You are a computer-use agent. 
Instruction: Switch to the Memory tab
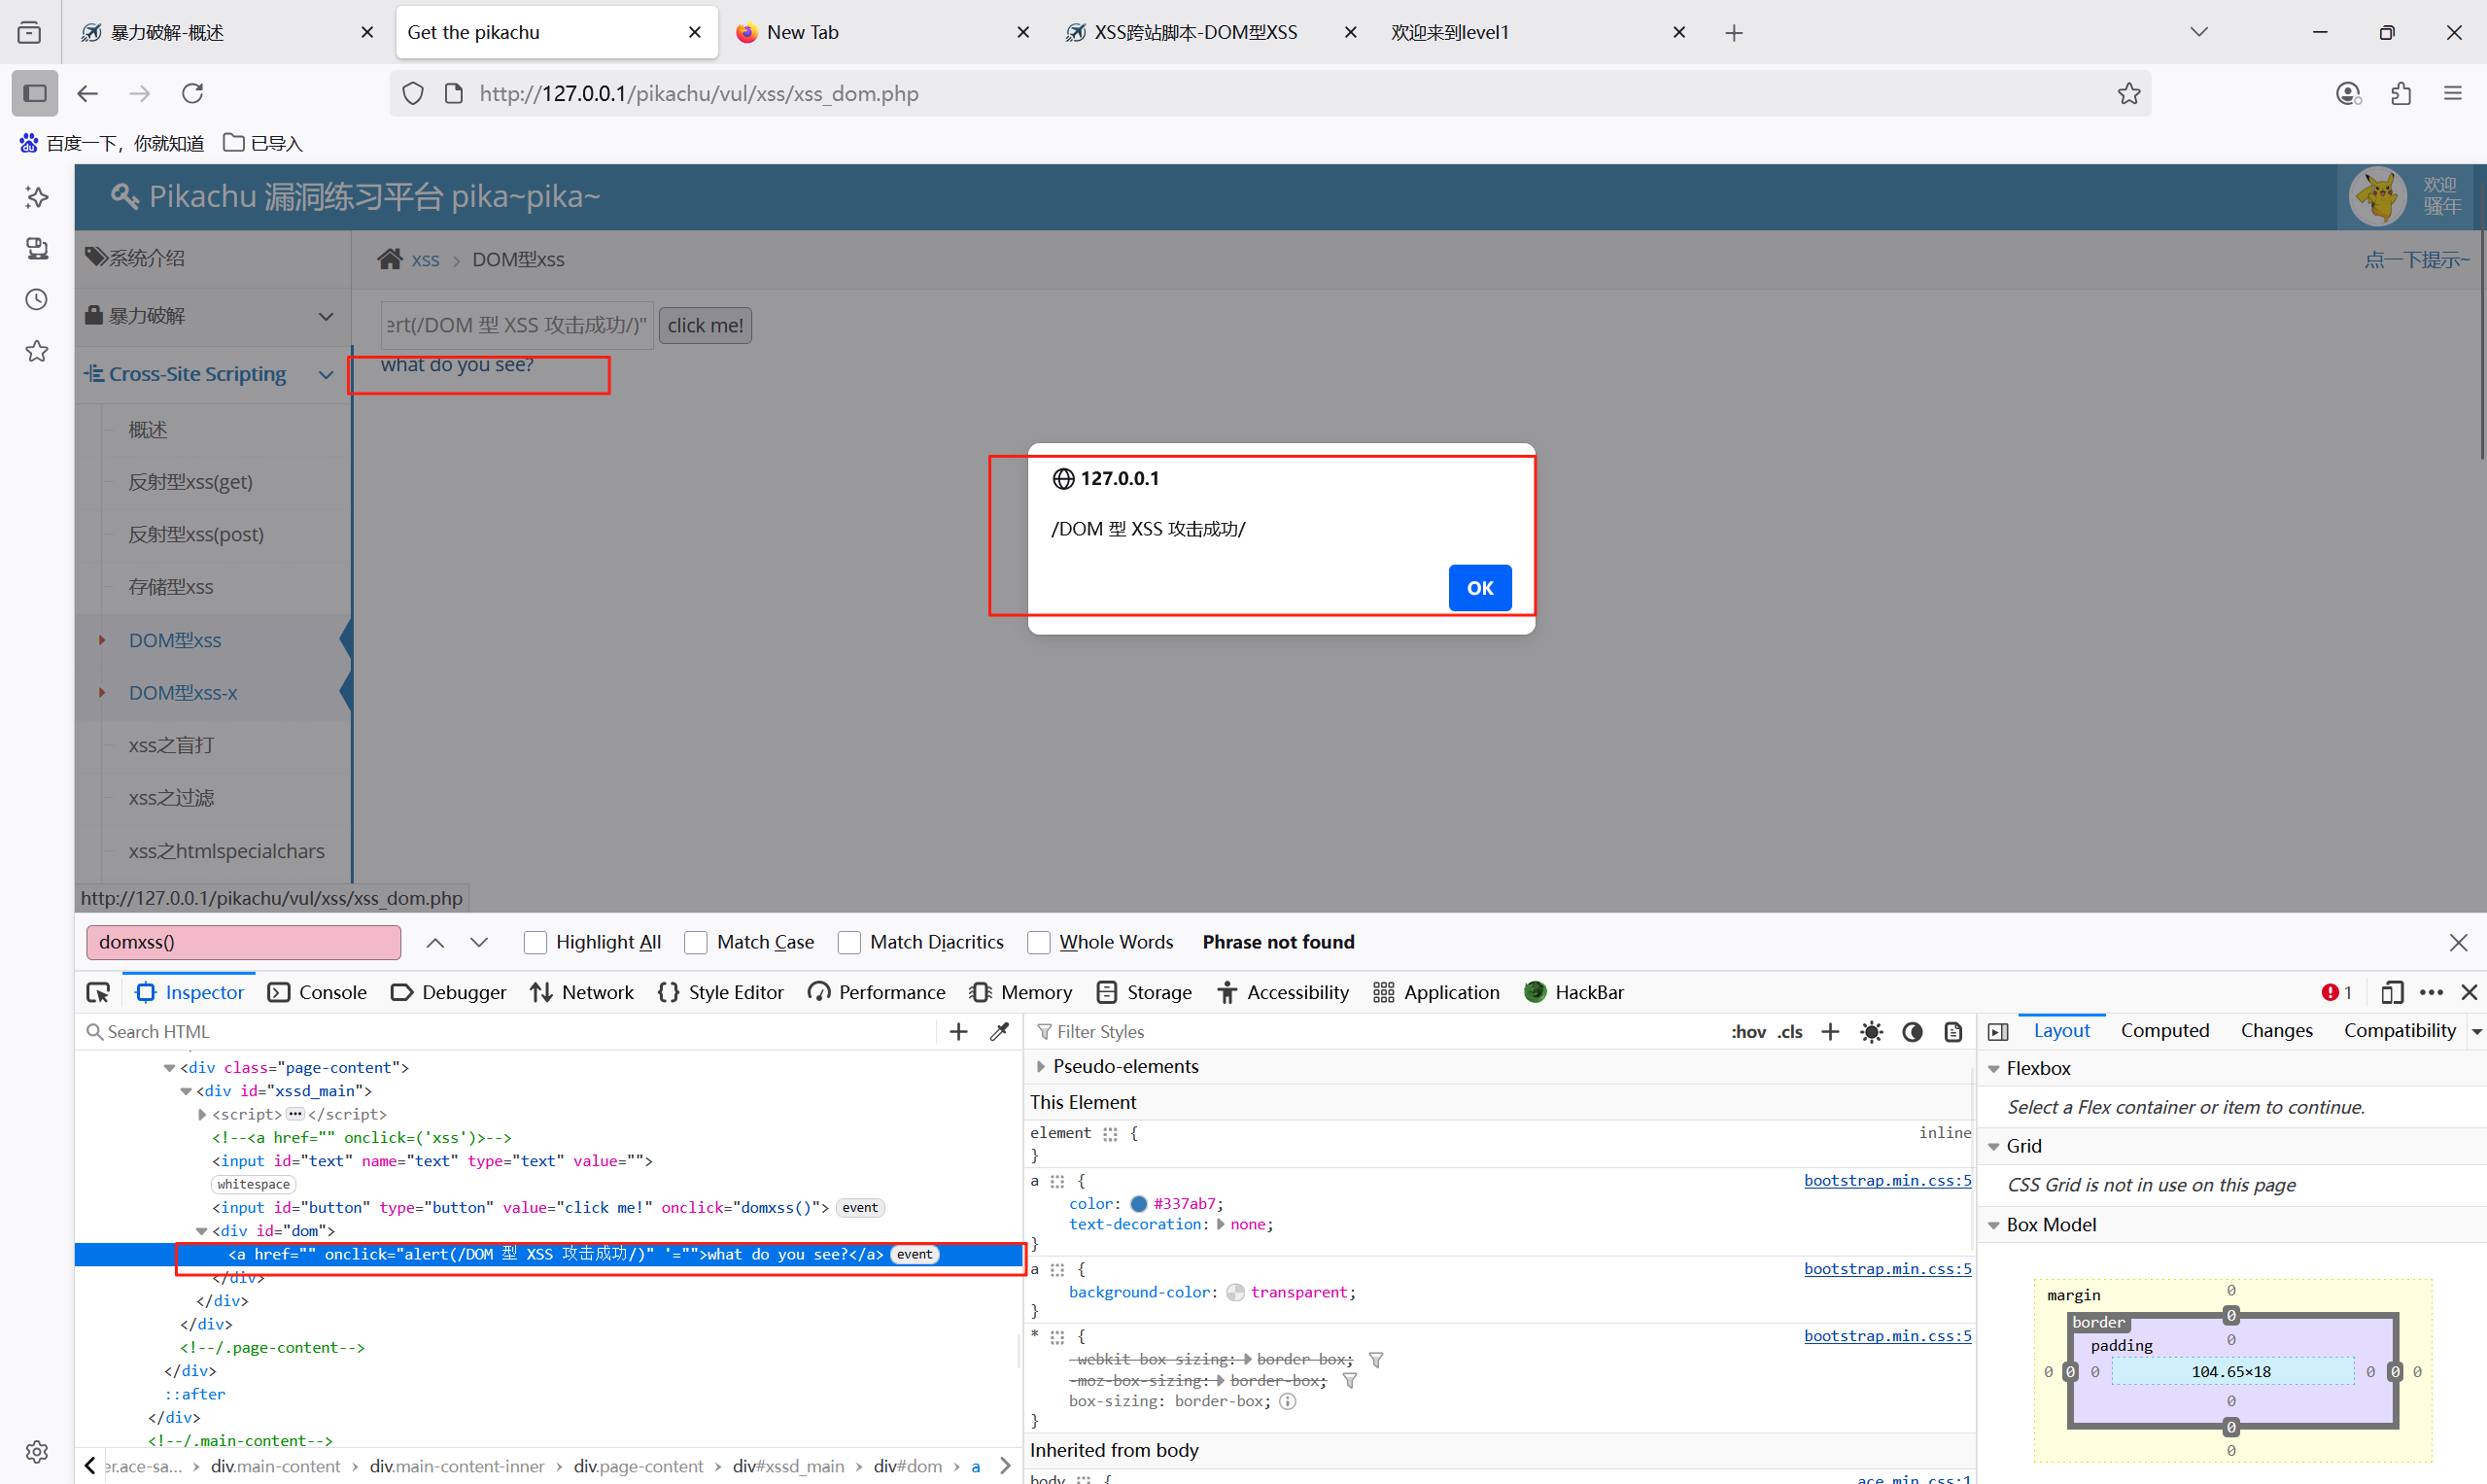point(1021,992)
